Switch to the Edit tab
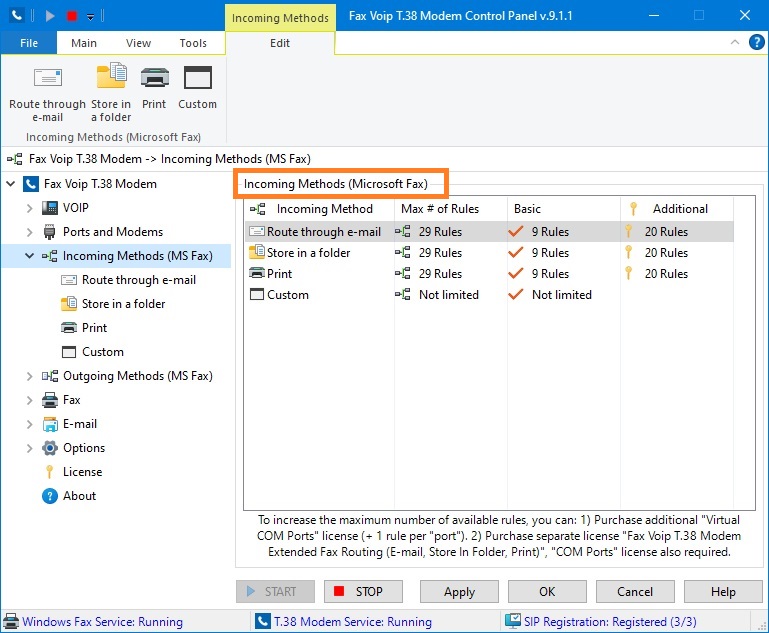Image resolution: width=769 pixels, height=633 pixels. [x=280, y=43]
